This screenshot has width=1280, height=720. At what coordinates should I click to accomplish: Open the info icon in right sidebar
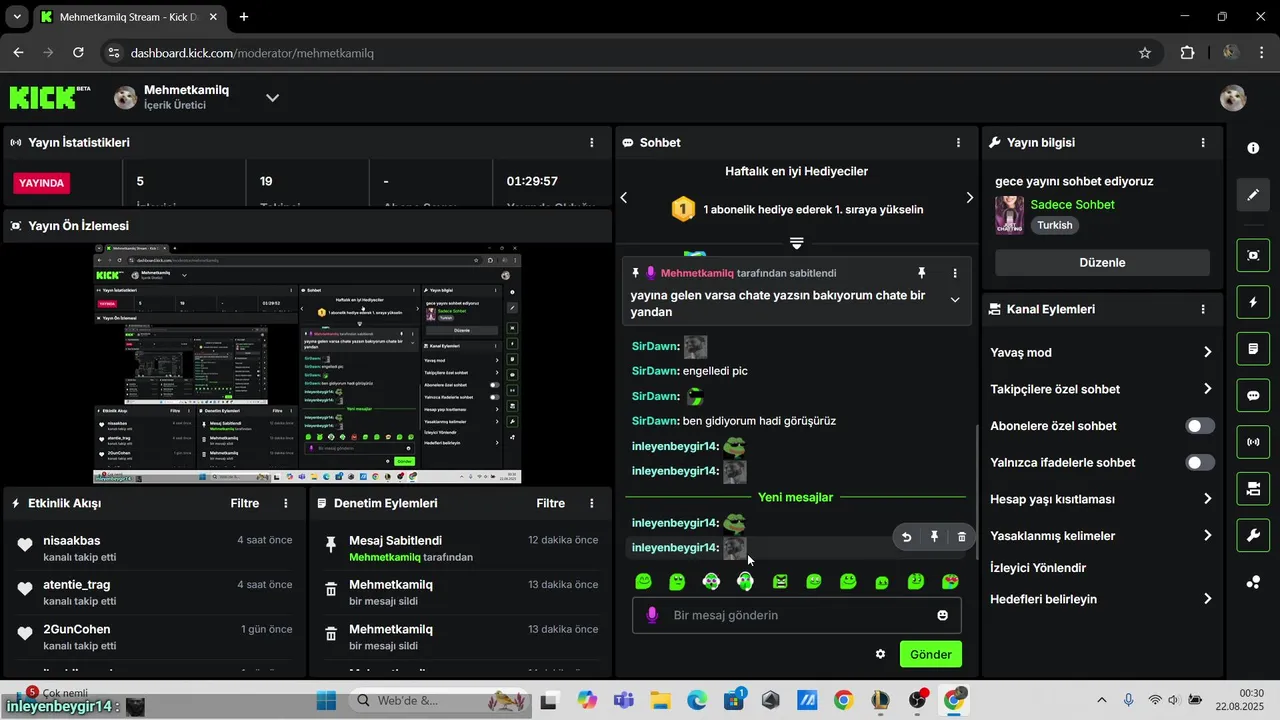pyautogui.click(x=1253, y=148)
